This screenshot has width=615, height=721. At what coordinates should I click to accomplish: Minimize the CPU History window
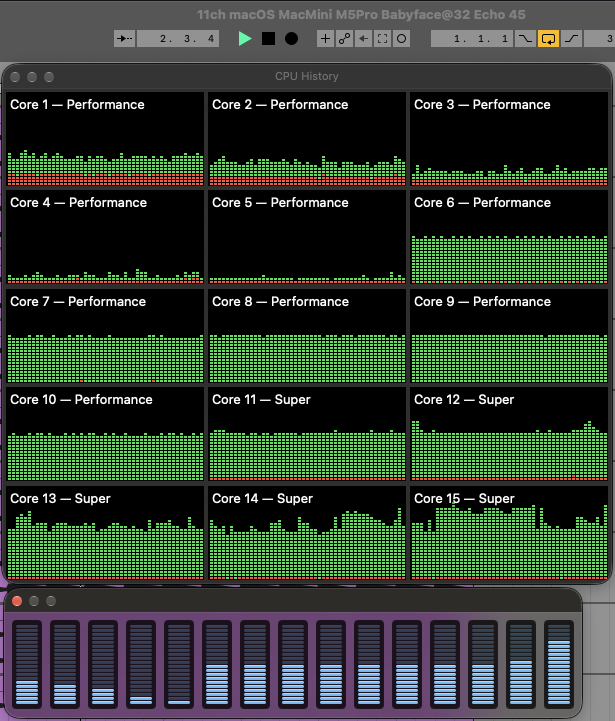[32, 77]
